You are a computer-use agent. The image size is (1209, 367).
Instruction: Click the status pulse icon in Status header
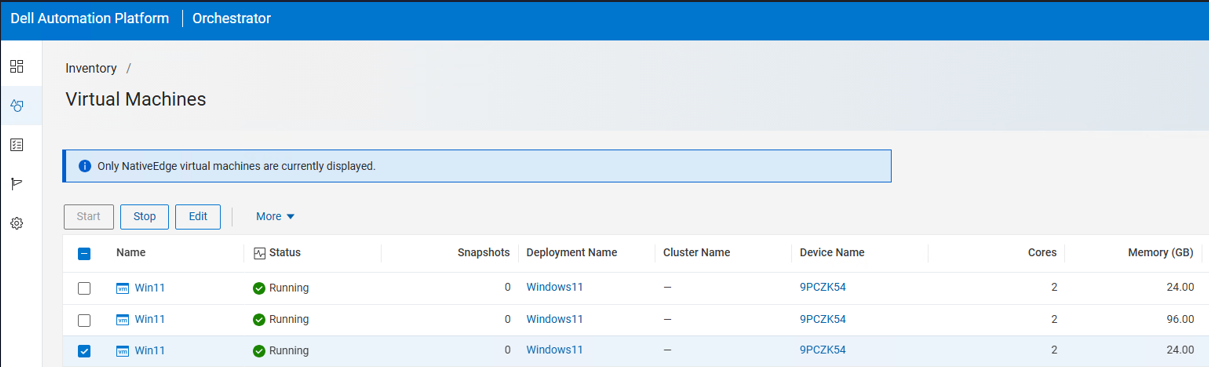pyautogui.click(x=260, y=253)
